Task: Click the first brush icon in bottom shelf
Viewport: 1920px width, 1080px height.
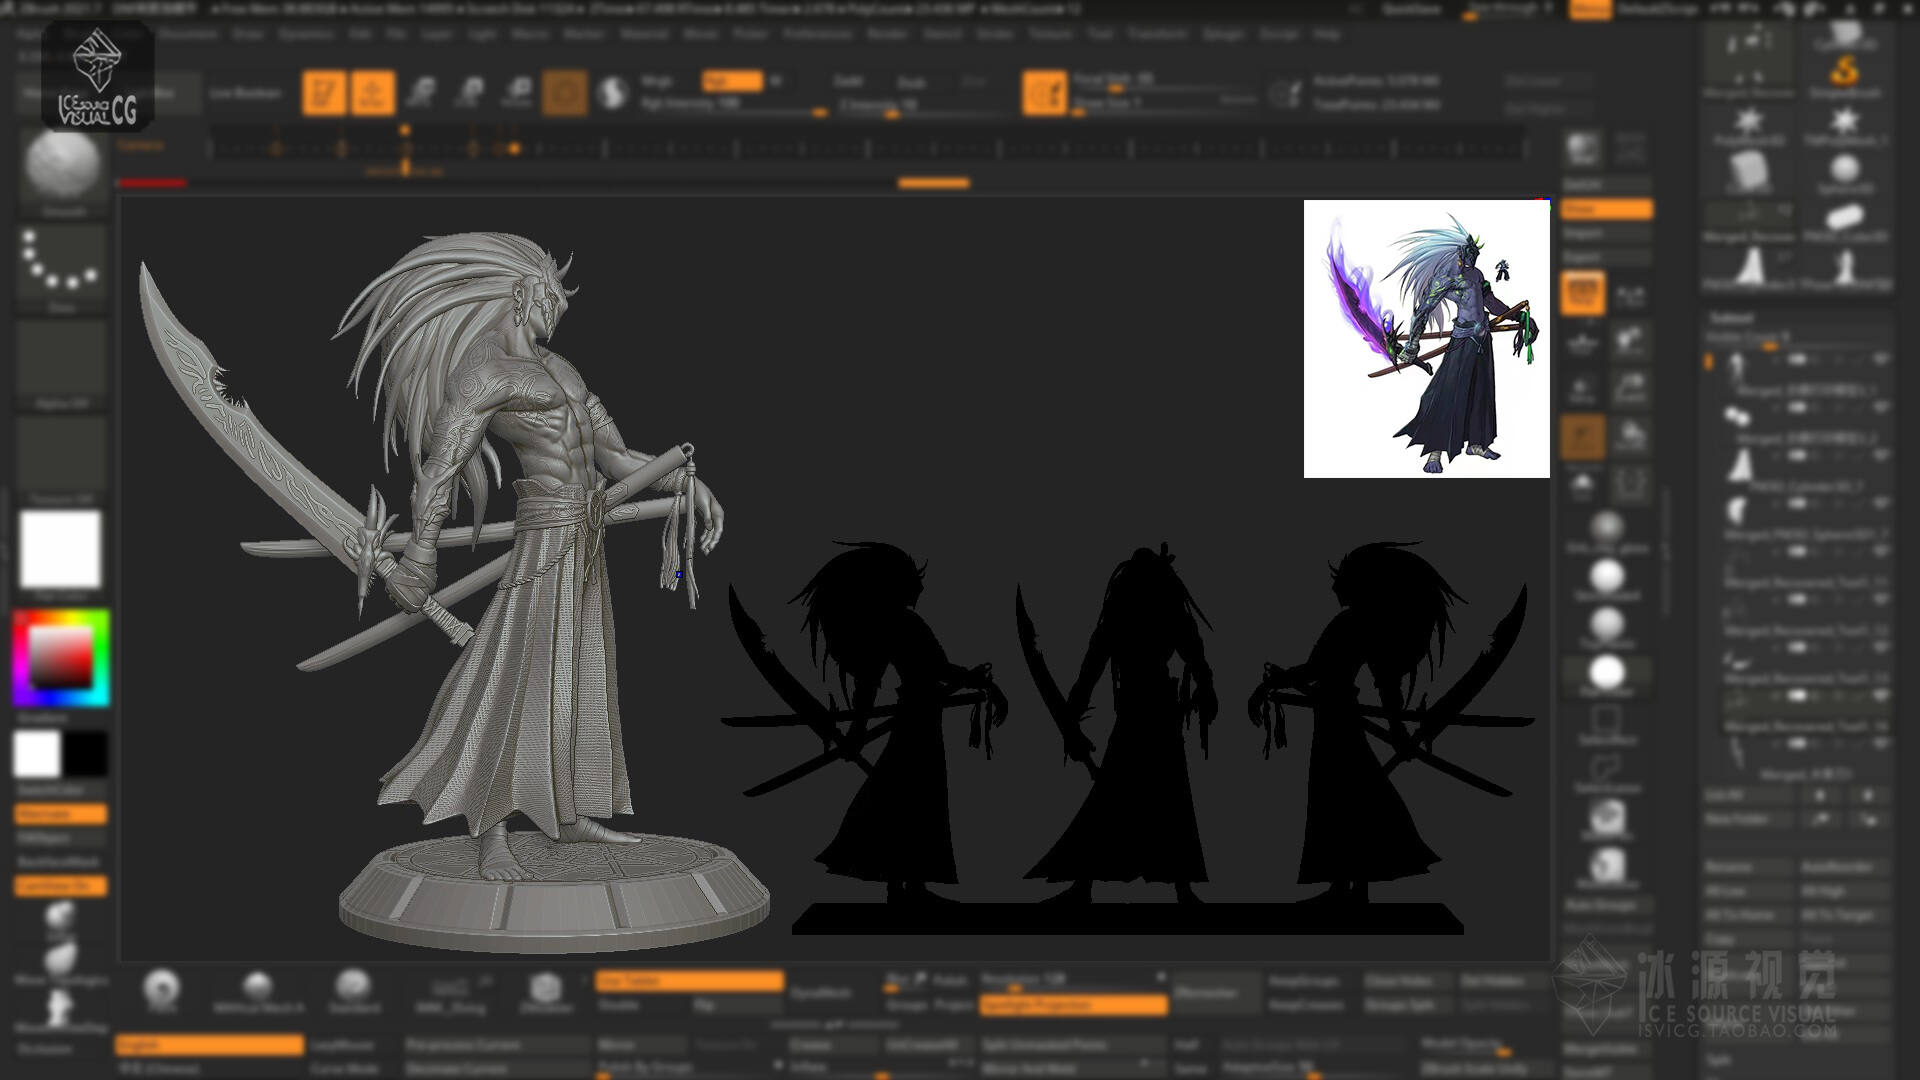Action: (x=162, y=990)
